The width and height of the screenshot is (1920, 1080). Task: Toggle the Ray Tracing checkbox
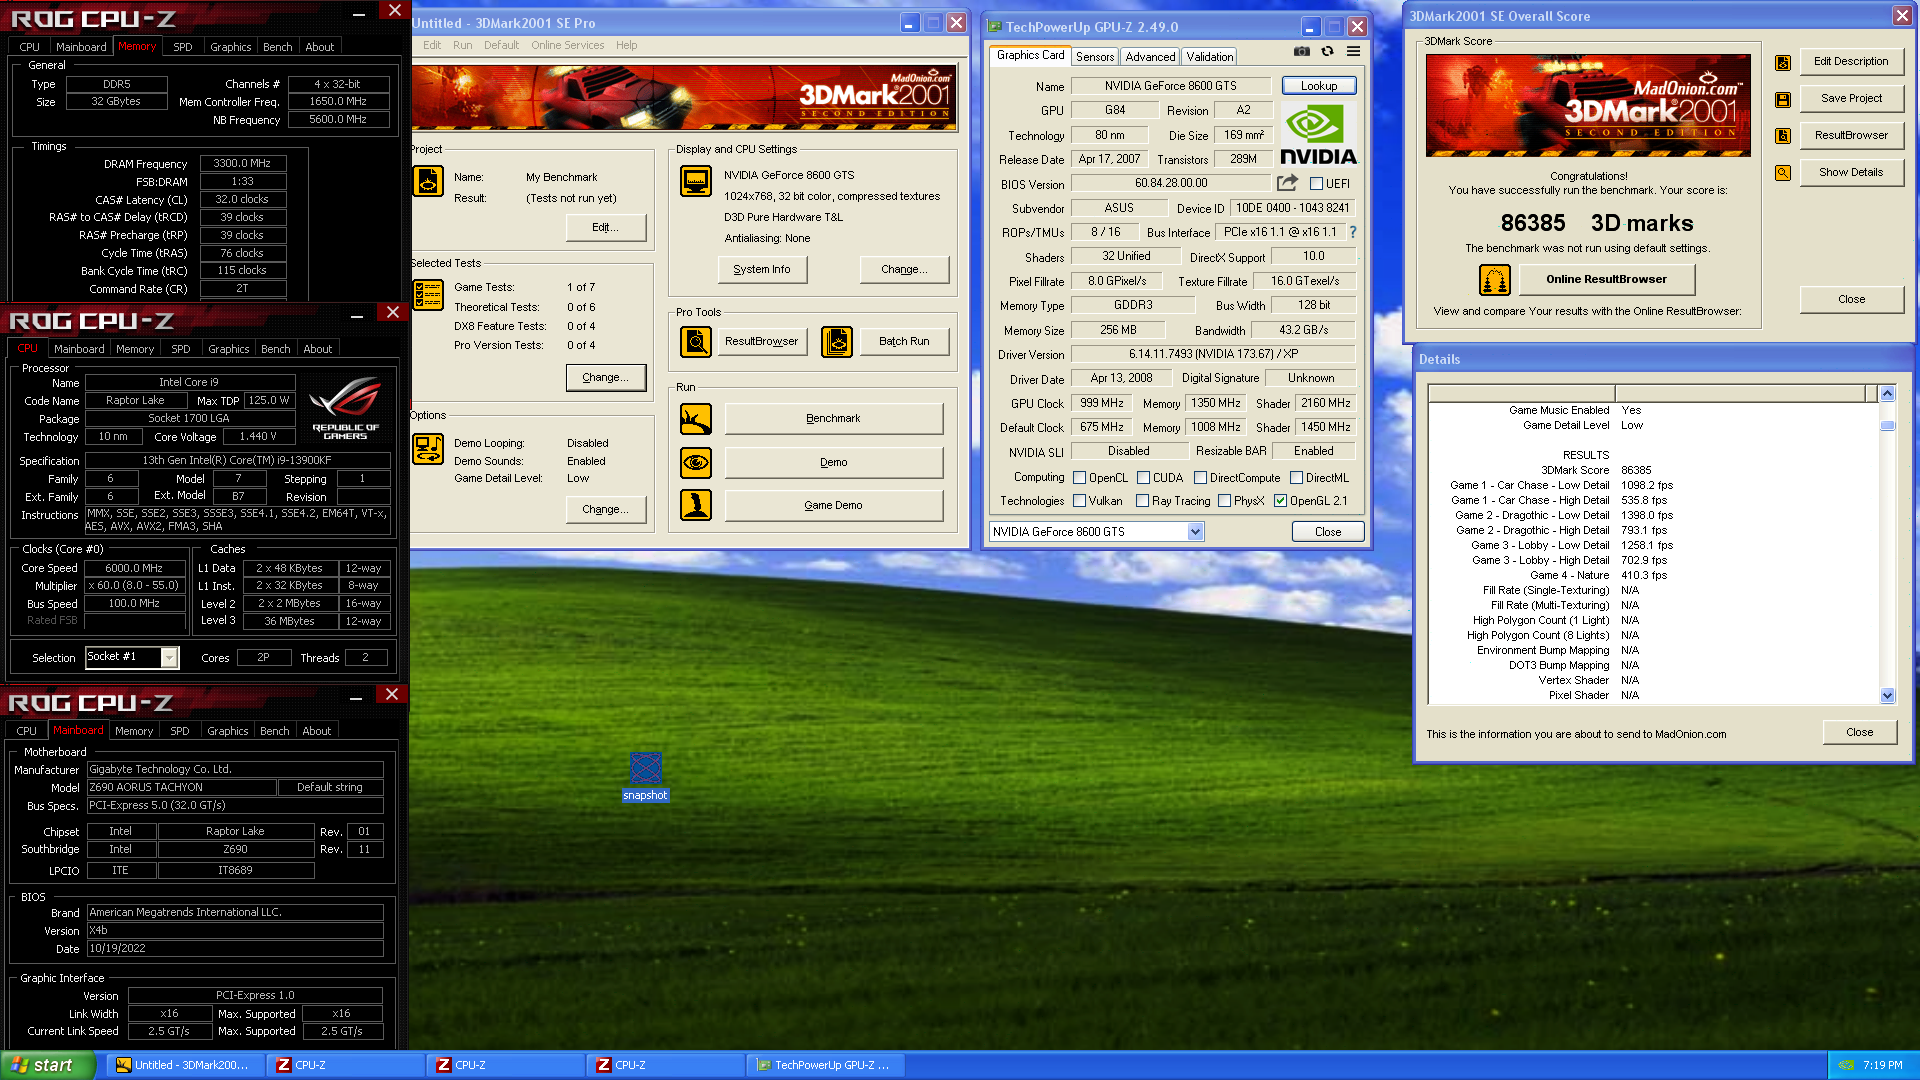[x=1142, y=501]
